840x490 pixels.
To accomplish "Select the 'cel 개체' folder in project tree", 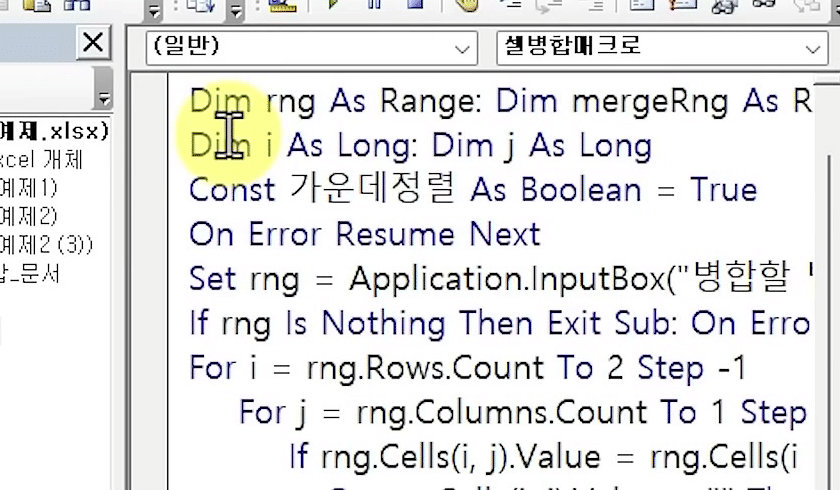I will (42, 159).
